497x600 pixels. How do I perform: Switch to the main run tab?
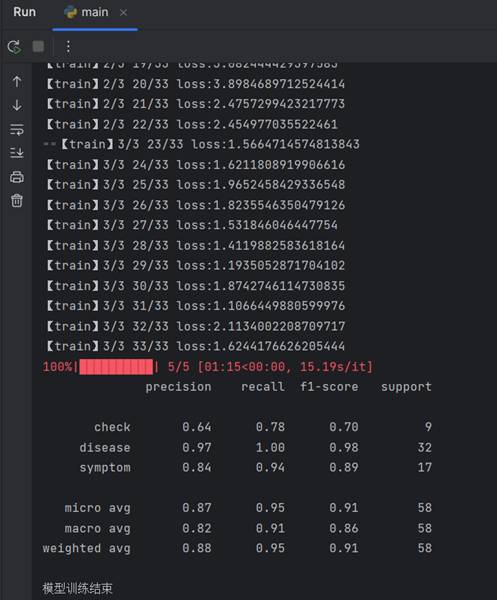coord(95,12)
